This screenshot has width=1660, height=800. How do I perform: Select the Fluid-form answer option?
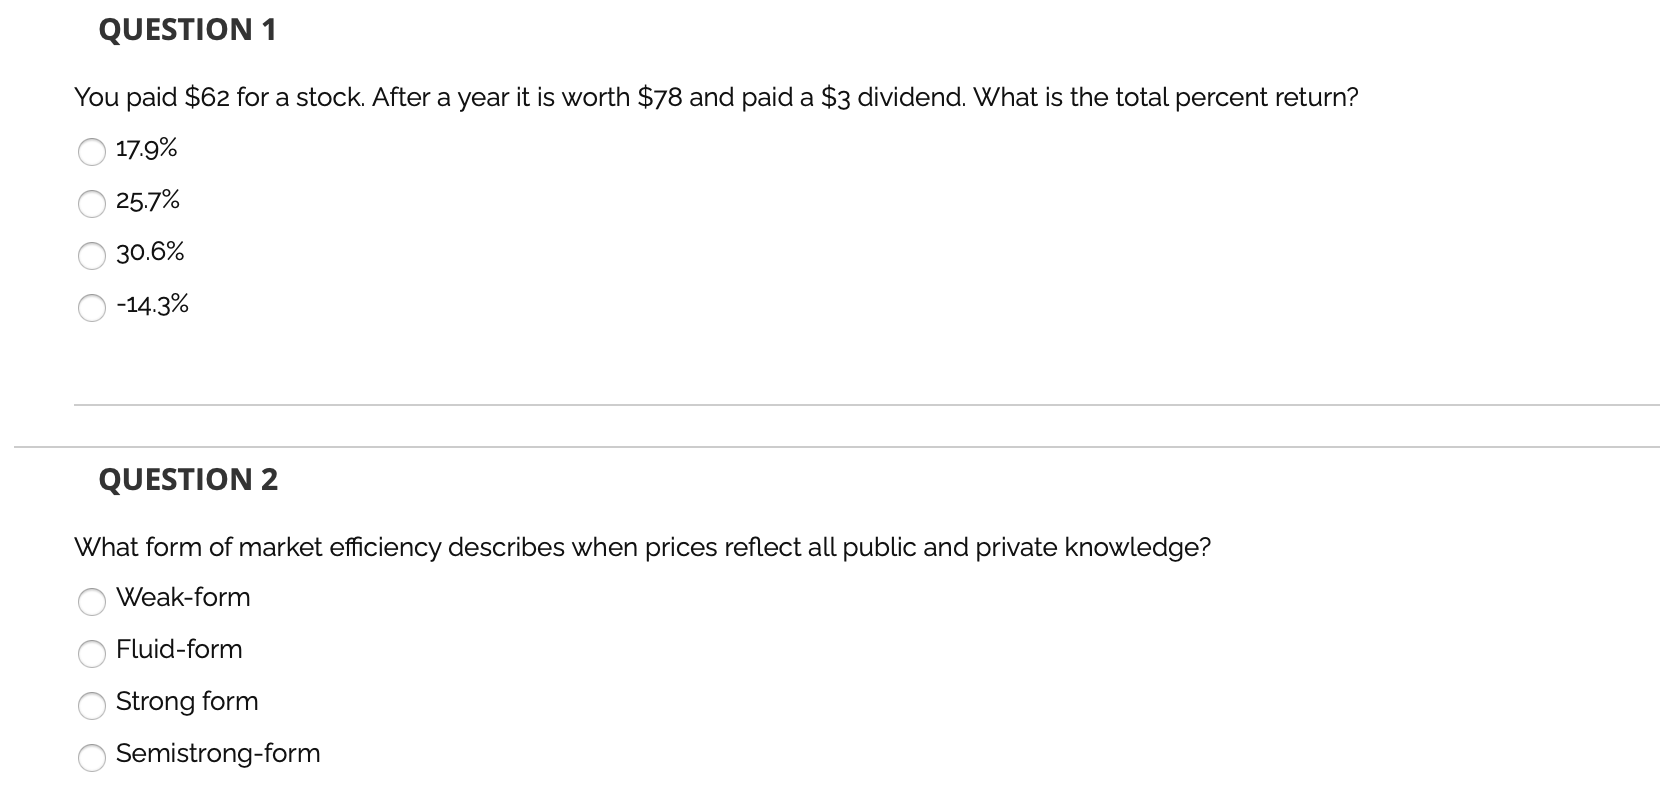(x=92, y=654)
